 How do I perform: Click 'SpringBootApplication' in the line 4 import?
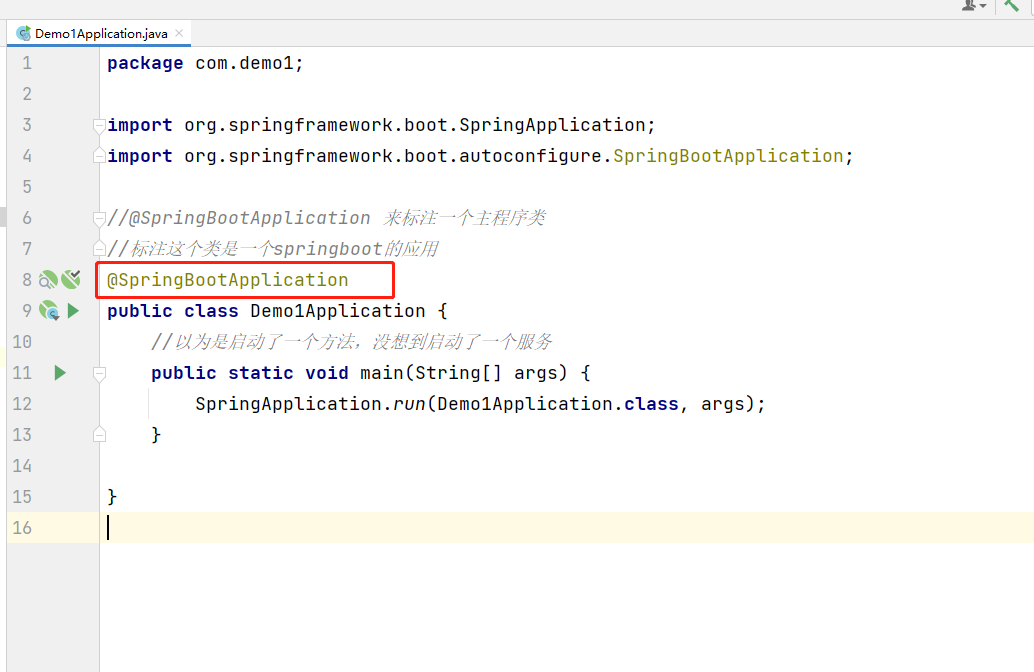728,156
